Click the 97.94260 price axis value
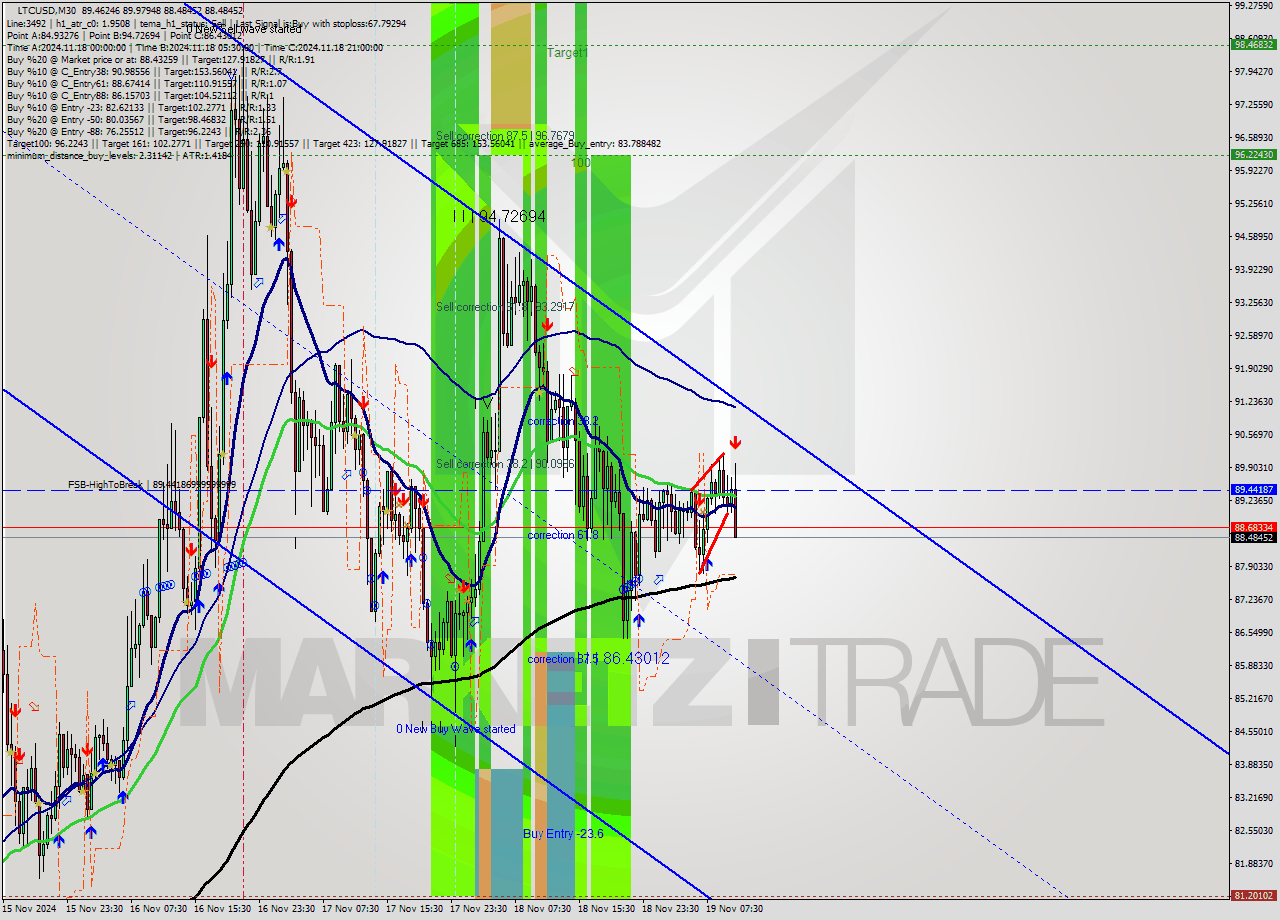The width and height of the screenshot is (1280, 920). tap(1254, 72)
